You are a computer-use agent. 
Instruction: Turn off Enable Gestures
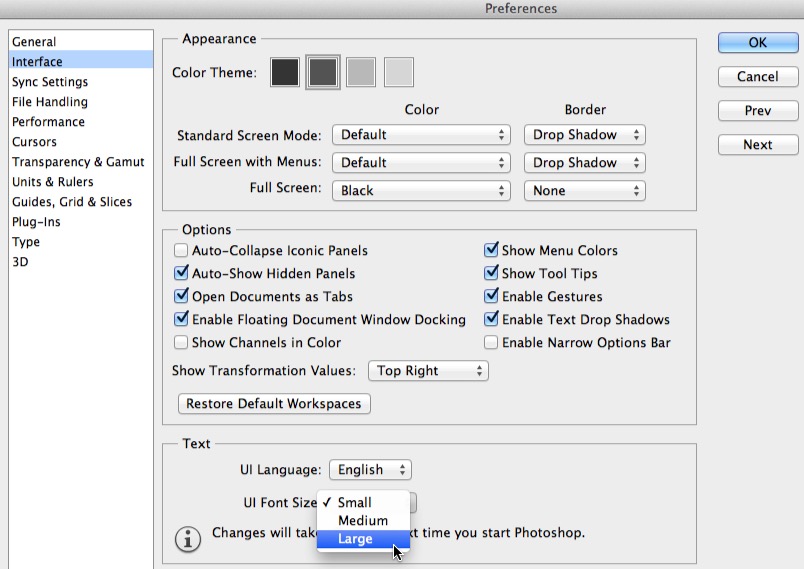coord(491,296)
